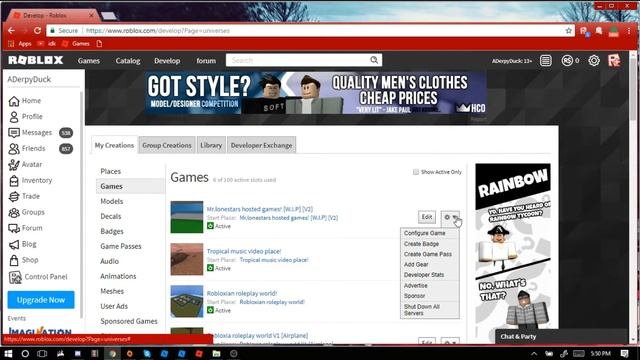Open Tropical music video place! game link
Viewport: 640px width, 360px height.
pos(244,251)
